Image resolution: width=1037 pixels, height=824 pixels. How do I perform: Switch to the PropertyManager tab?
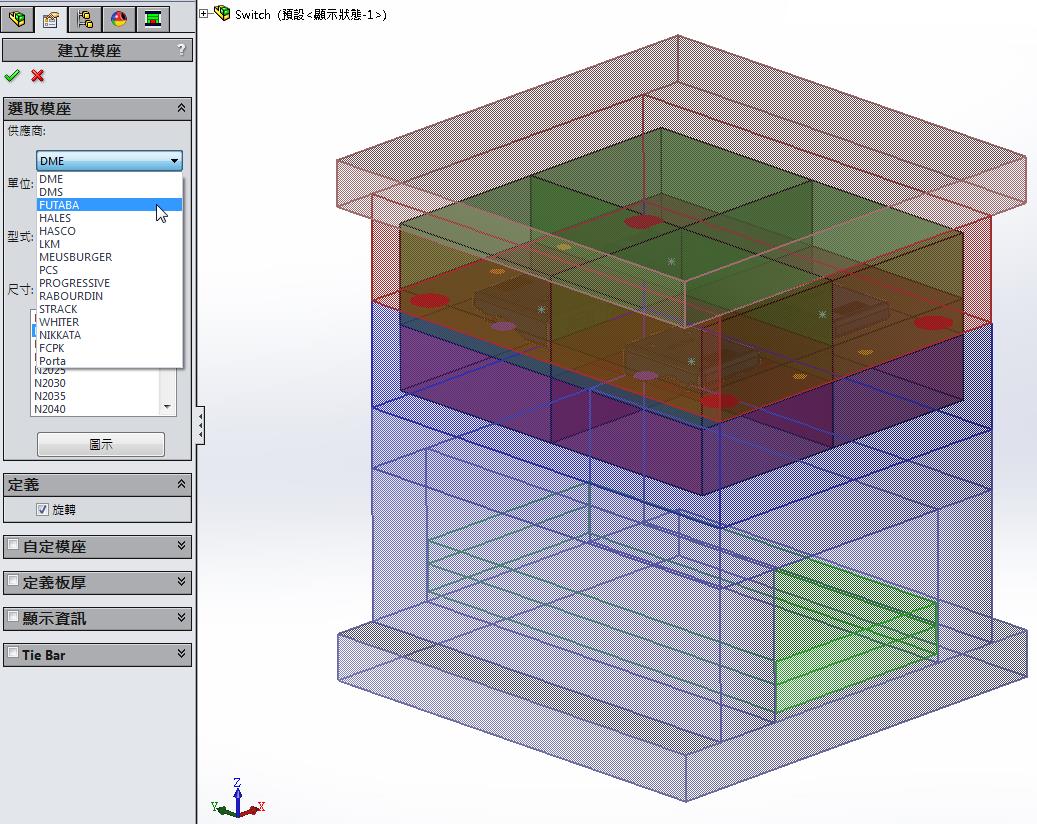coord(51,18)
